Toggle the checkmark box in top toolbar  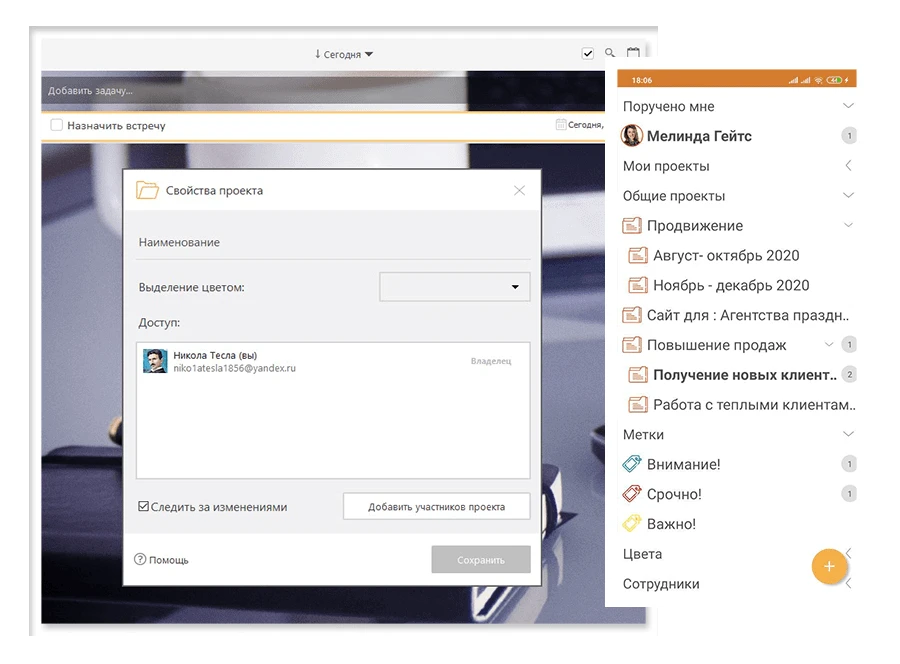pyautogui.click(x=587, y=54)
